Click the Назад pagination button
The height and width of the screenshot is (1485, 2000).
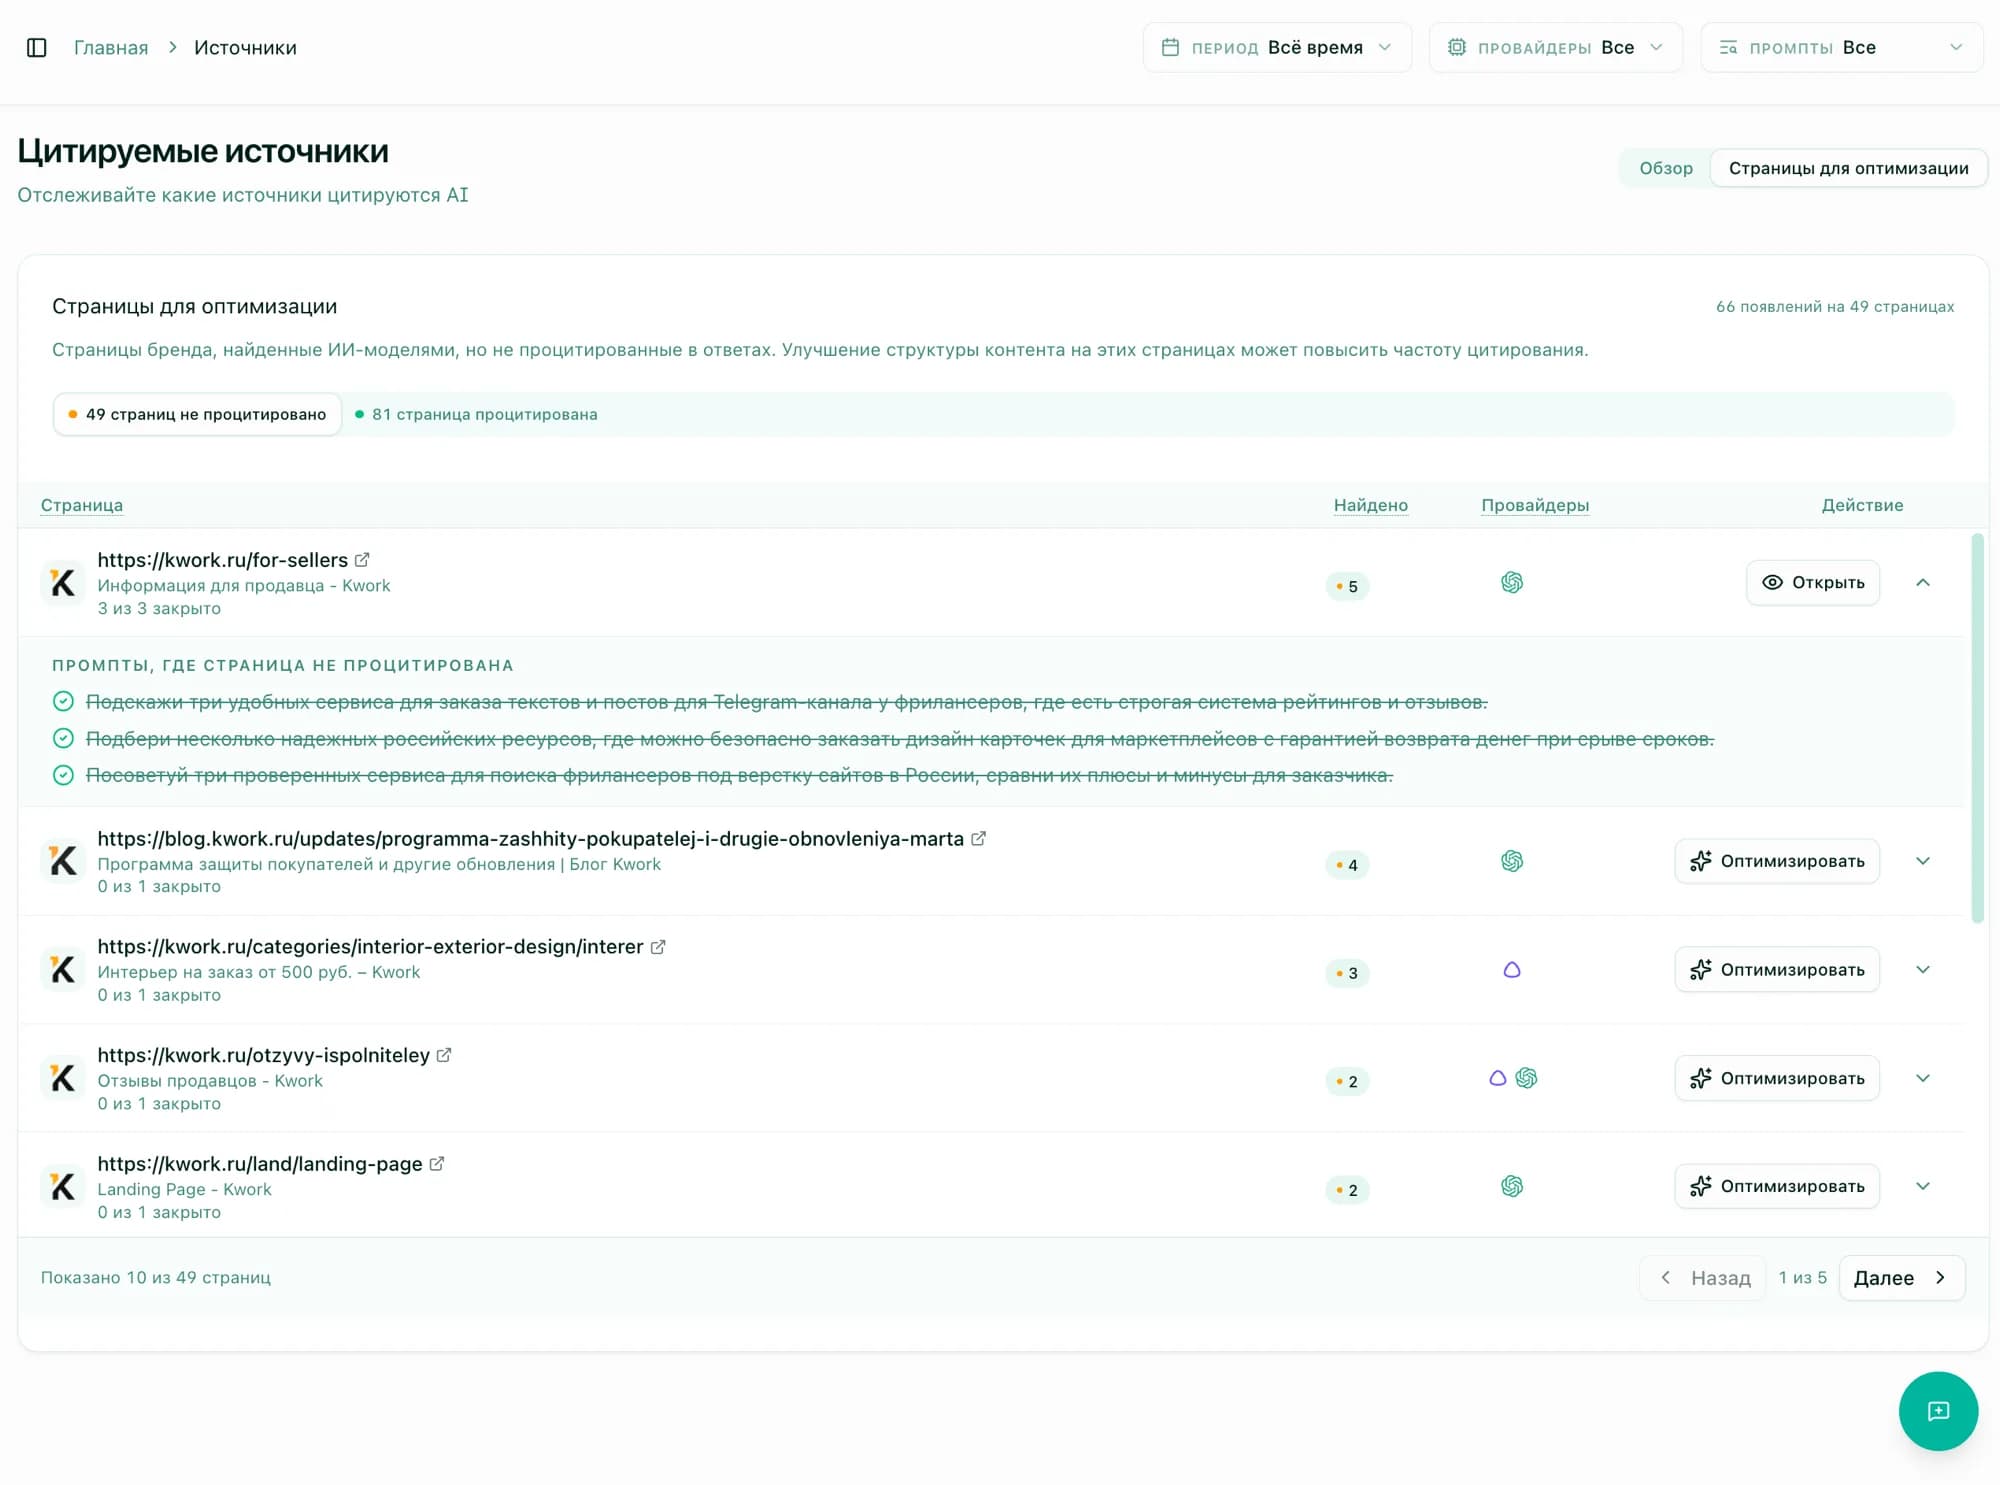1704,1278
